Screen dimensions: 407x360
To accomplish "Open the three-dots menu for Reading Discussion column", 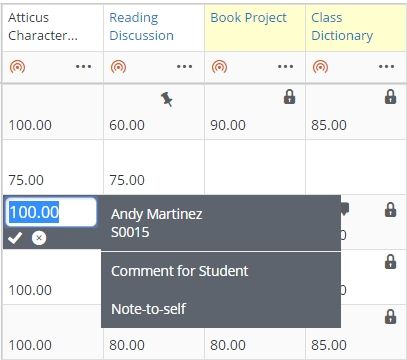I will (184, 67).
